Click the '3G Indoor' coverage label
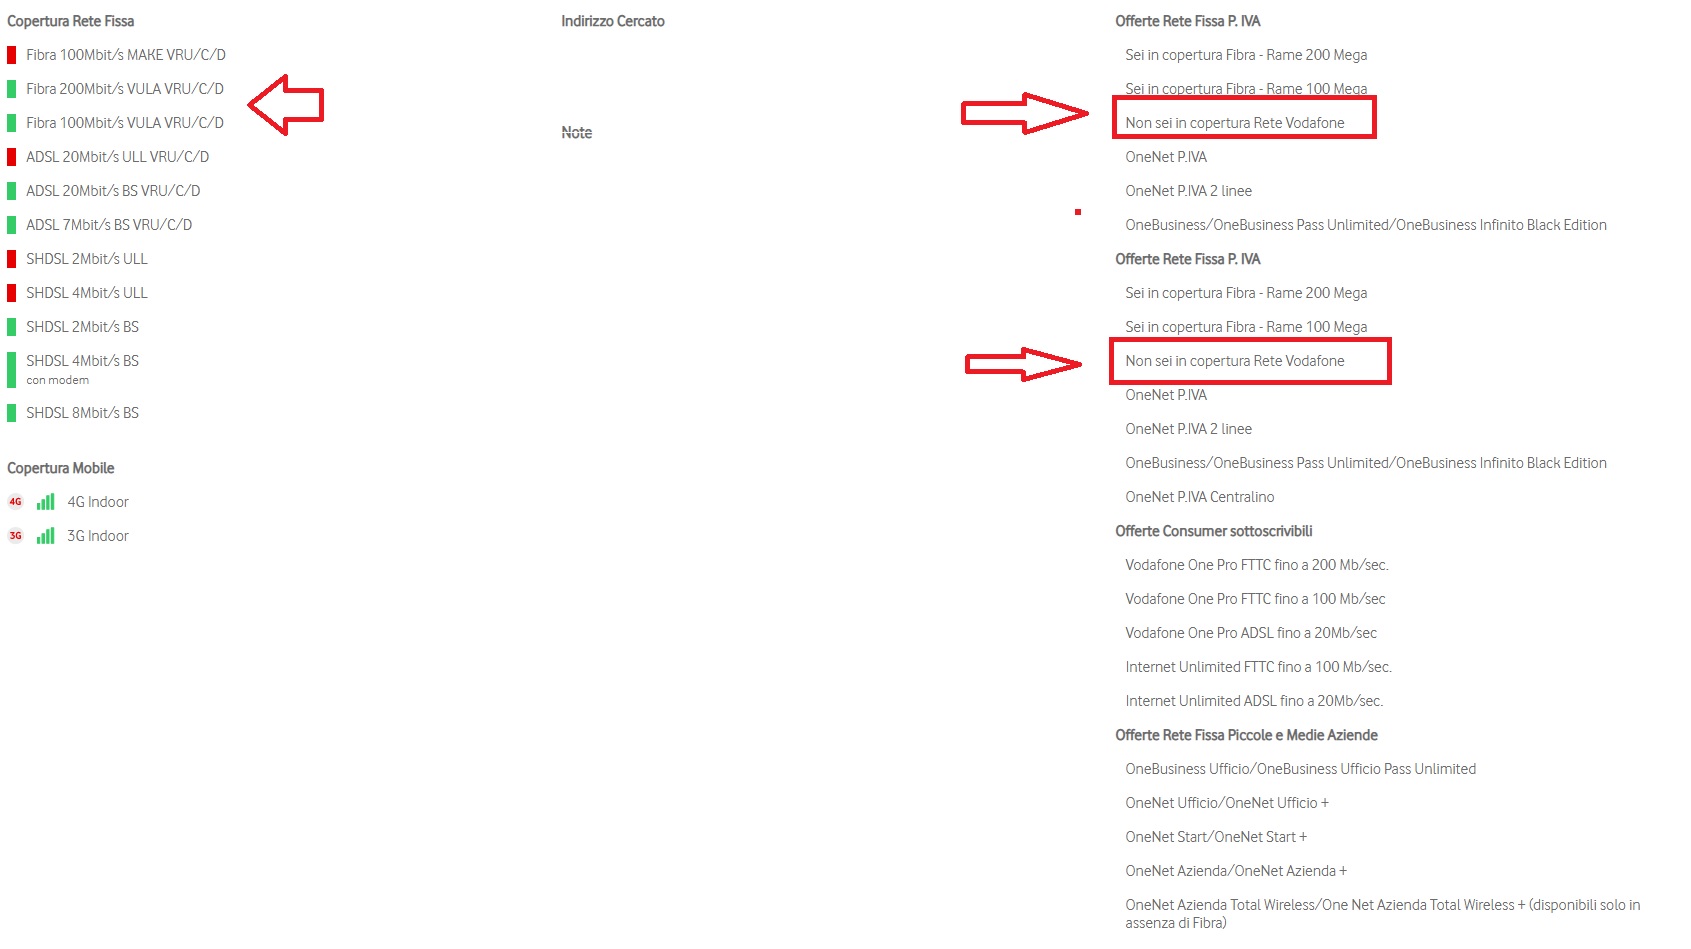Screen dimensions: 1691x949 [98, 536]
